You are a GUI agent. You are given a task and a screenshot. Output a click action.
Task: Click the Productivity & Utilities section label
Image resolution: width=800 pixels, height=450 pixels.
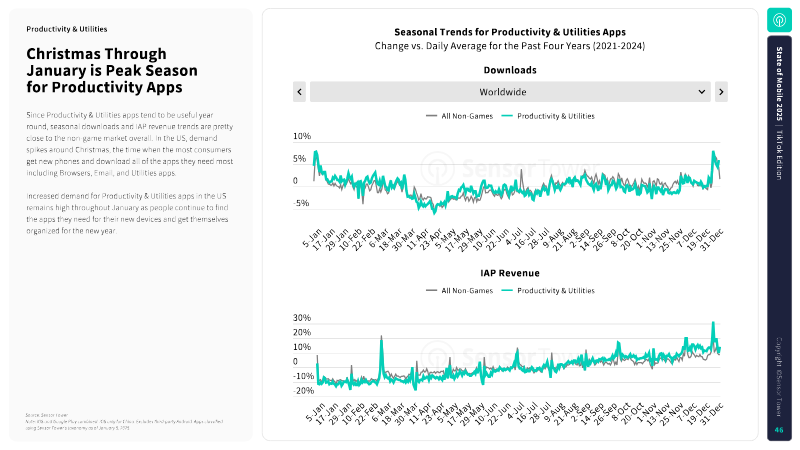pyautogui.click(x=67, y=29)
